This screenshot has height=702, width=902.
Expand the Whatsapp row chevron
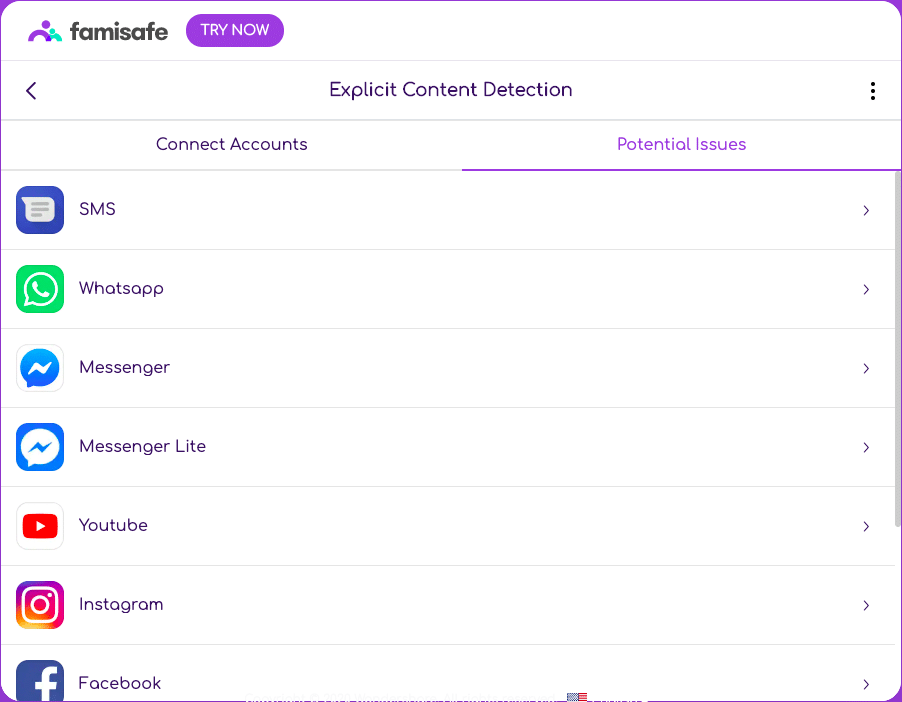point(866,289)
